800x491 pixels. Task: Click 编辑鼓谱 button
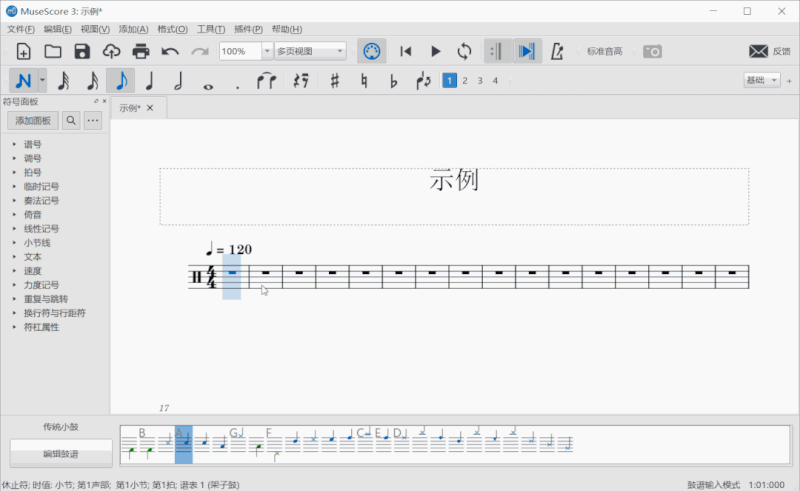(x=61, y=454)
